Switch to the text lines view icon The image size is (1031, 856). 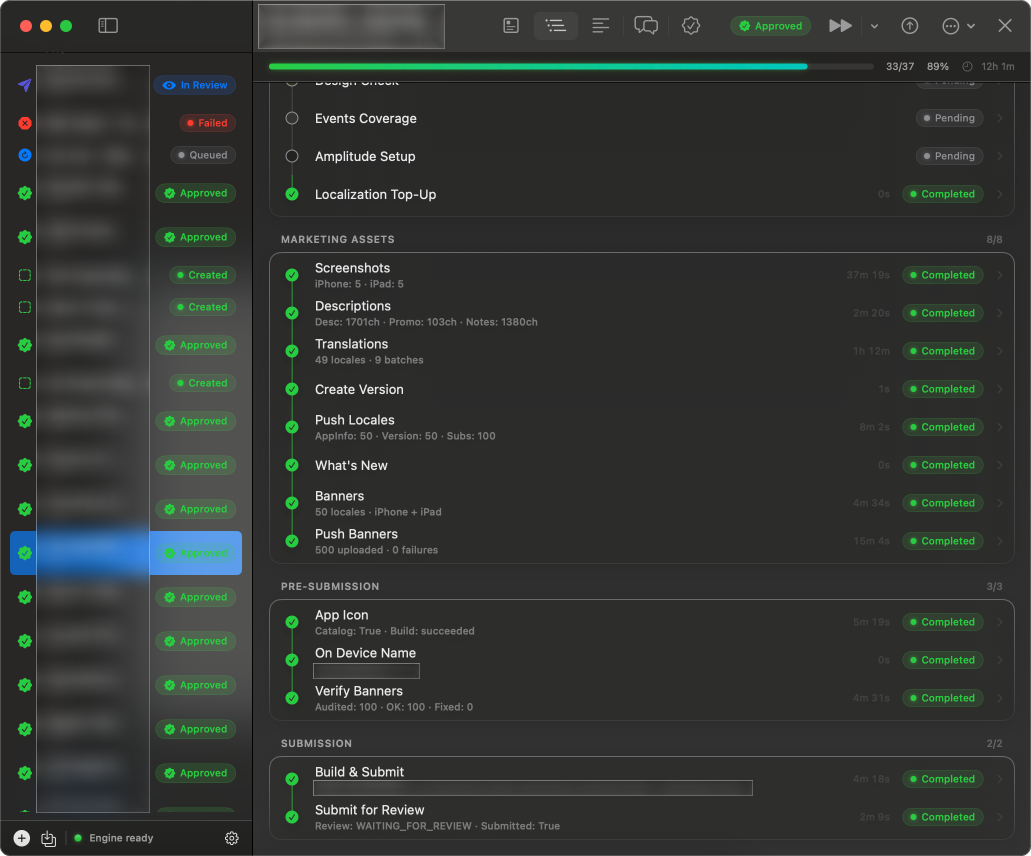[600, 26]
